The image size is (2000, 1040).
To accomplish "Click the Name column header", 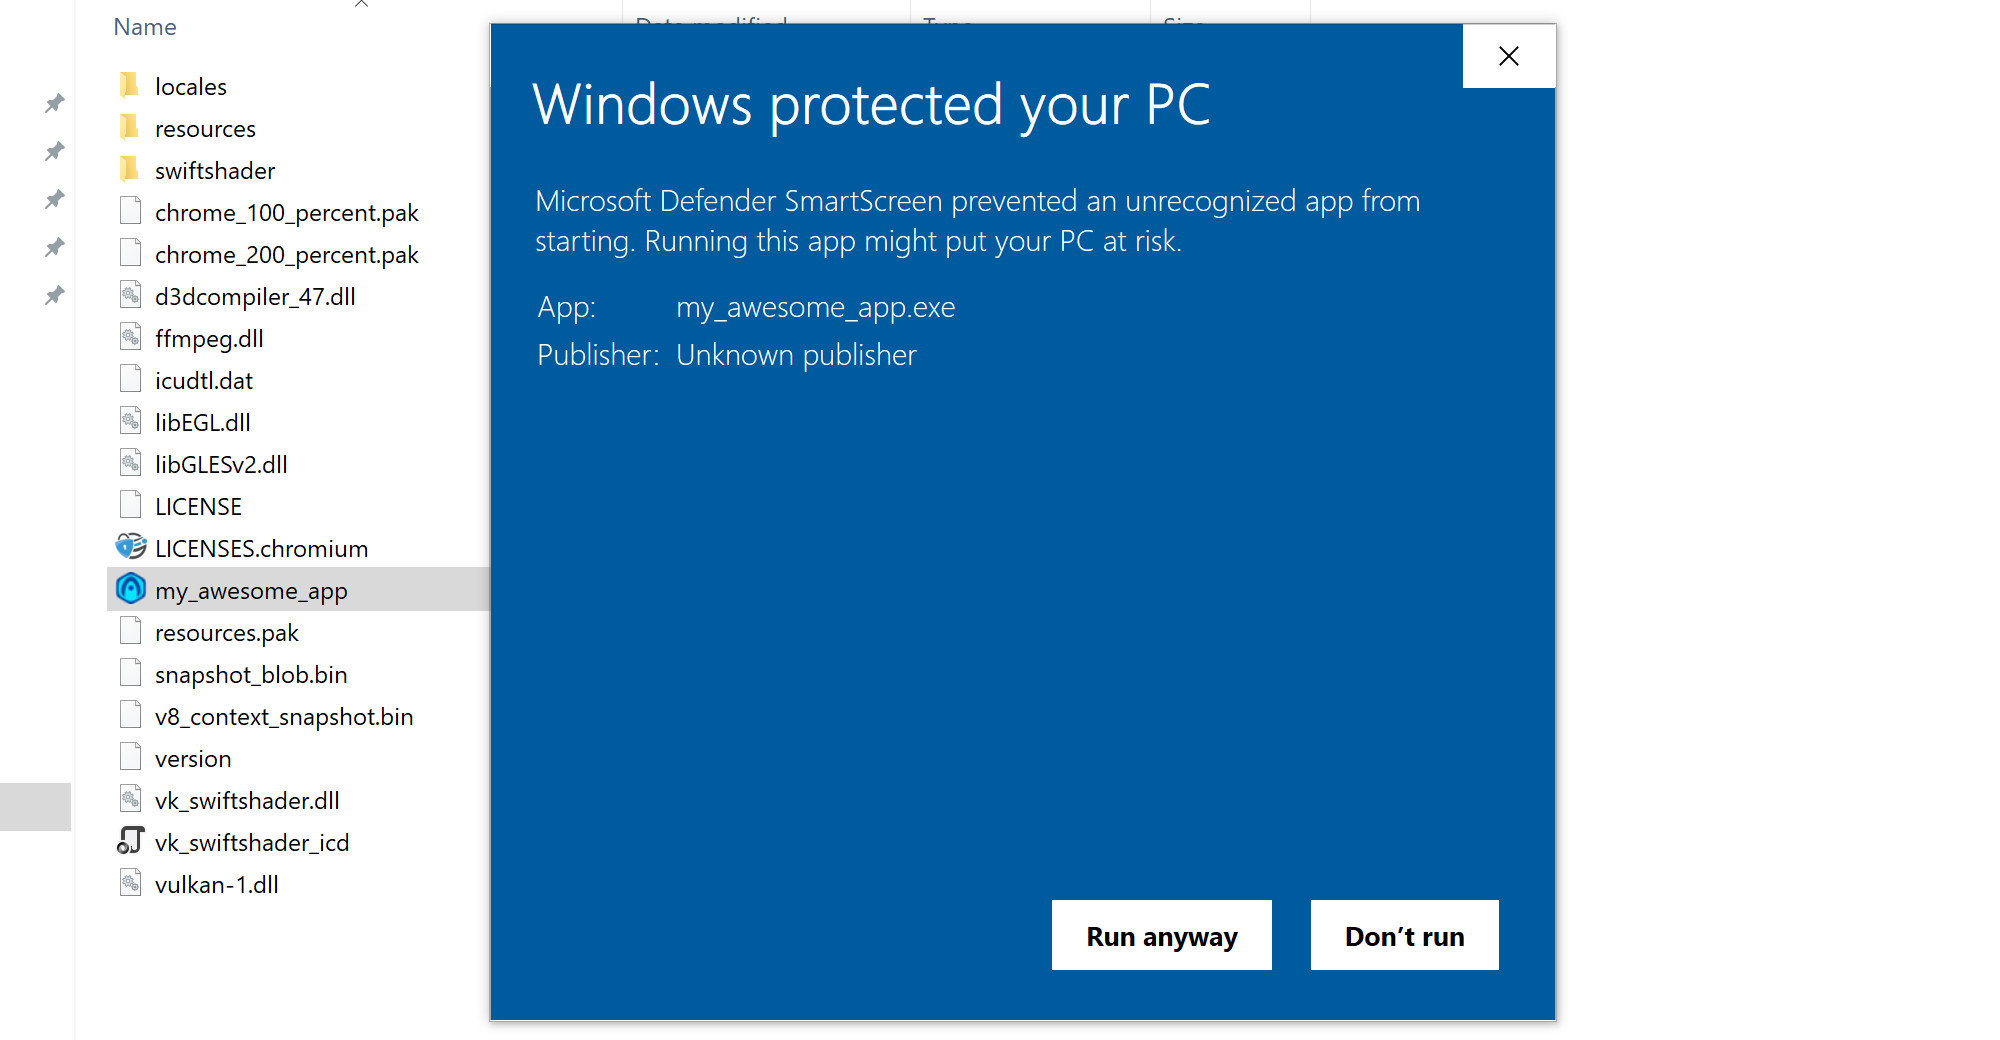I will pyautogui.click(x=145, y=27).
